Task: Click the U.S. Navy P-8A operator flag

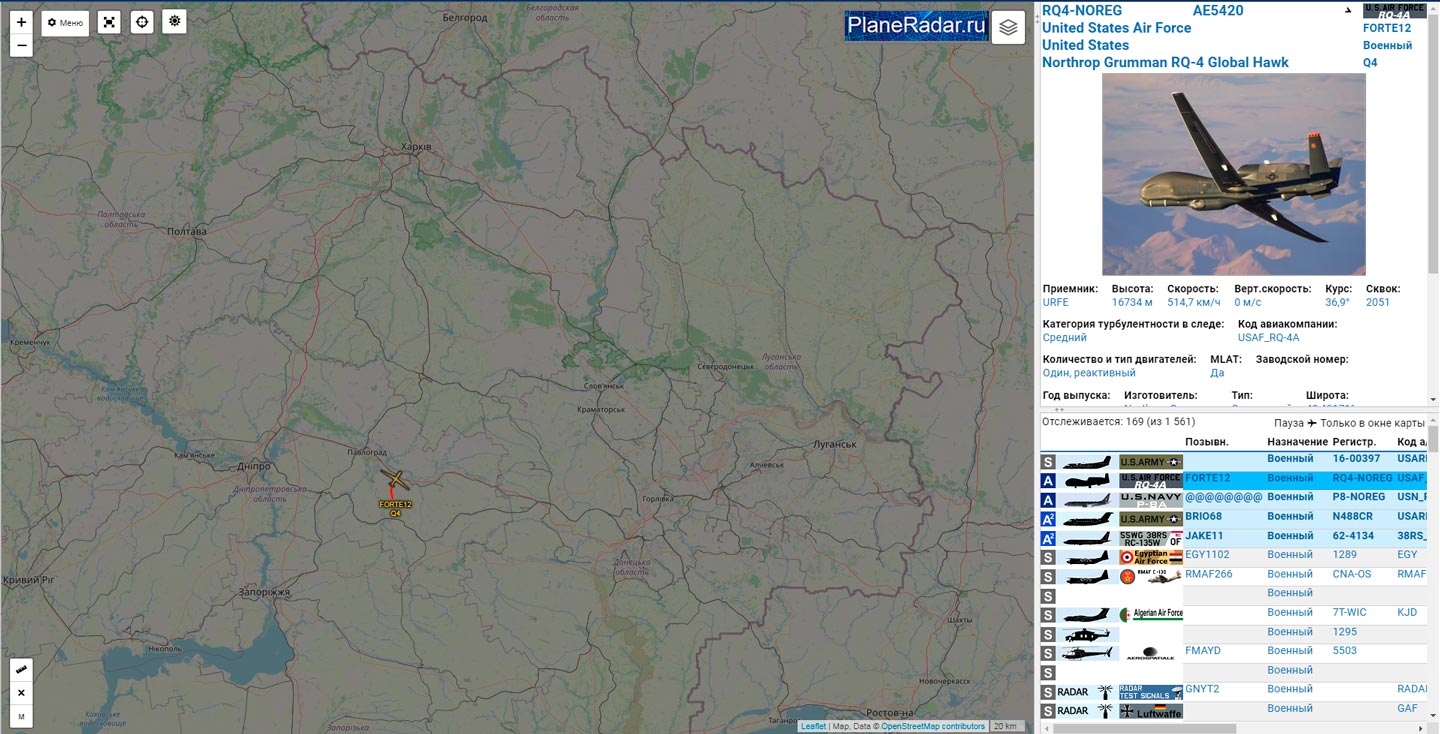Action: tap(1151, 500)
